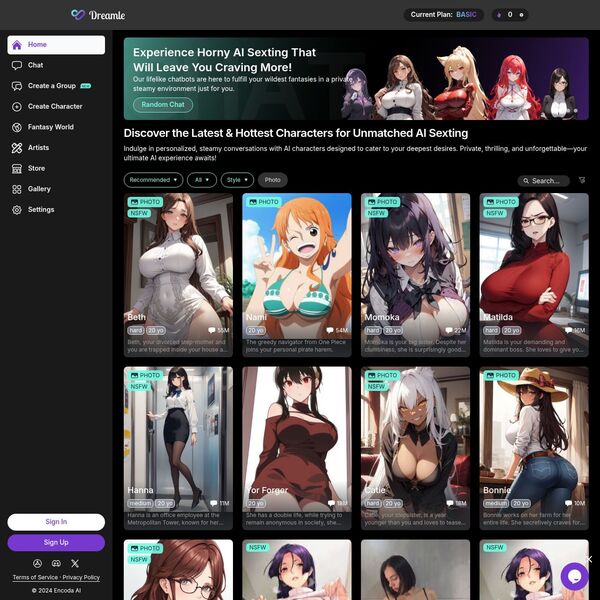Image resolution: width=600 pixels, height=600 pixels.
Task: Go to Create Character
Action: click(56, 107)
